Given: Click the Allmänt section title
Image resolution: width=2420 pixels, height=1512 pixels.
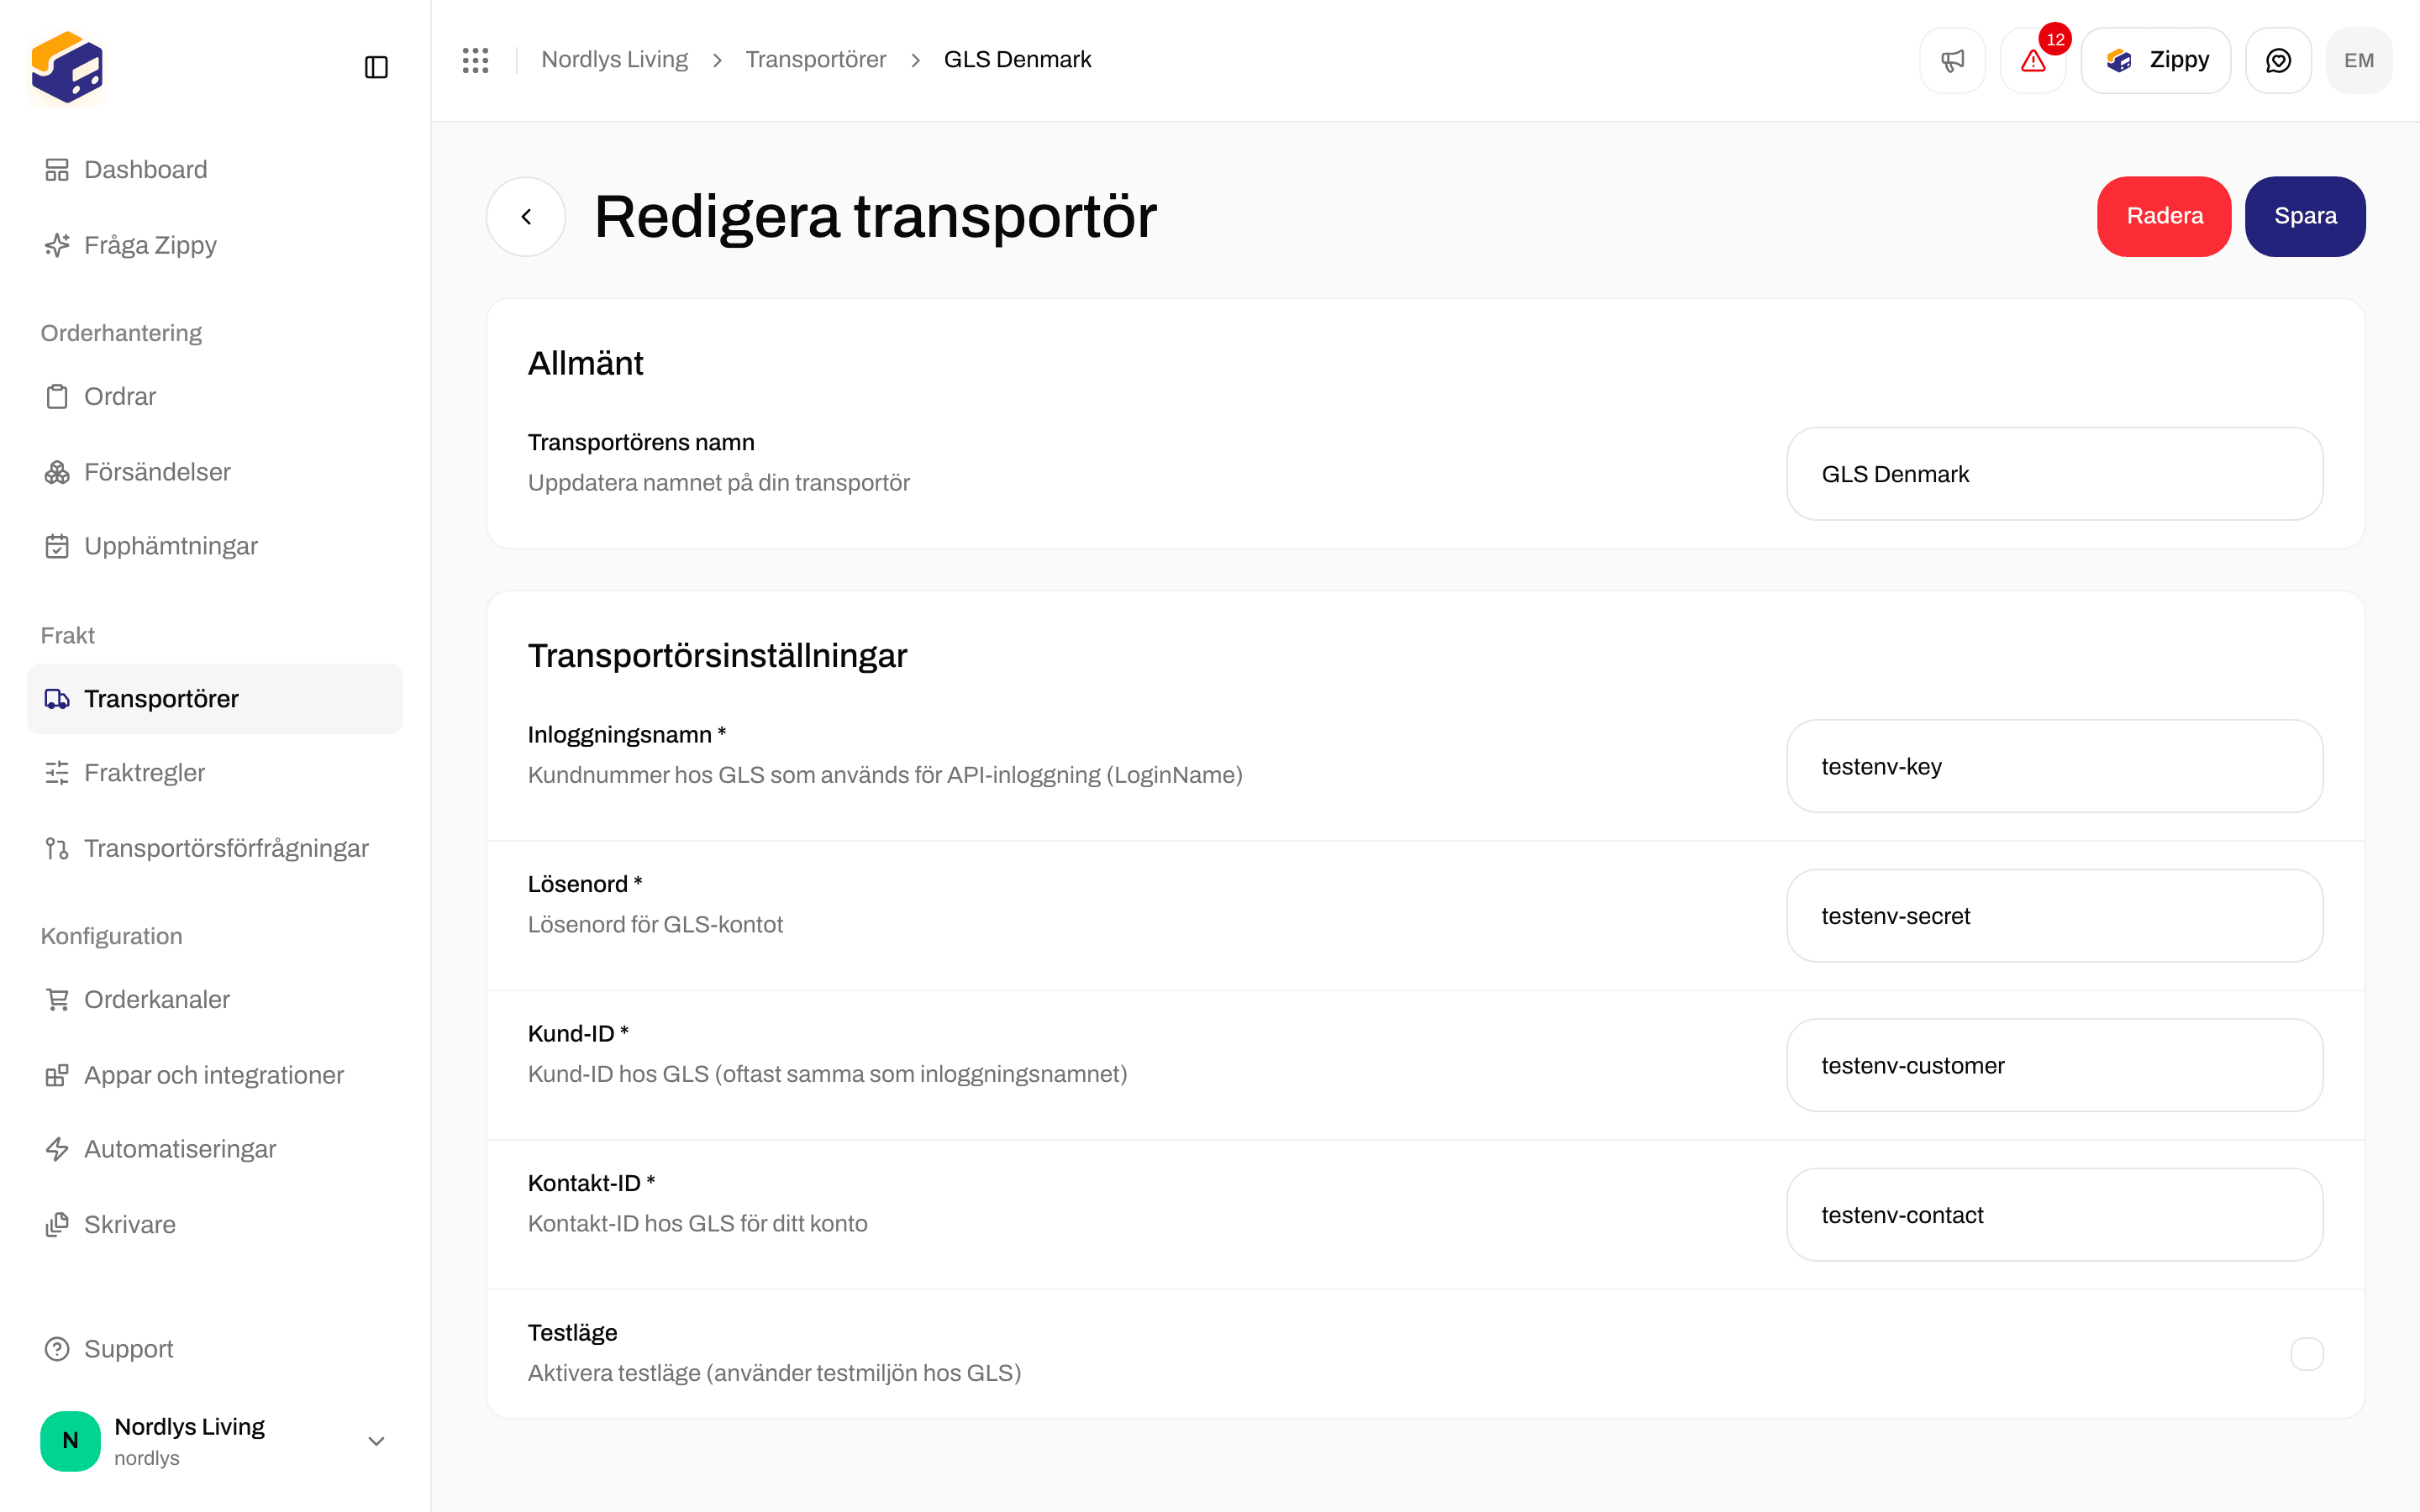Looking at the screenshot, I should point(585,363).
